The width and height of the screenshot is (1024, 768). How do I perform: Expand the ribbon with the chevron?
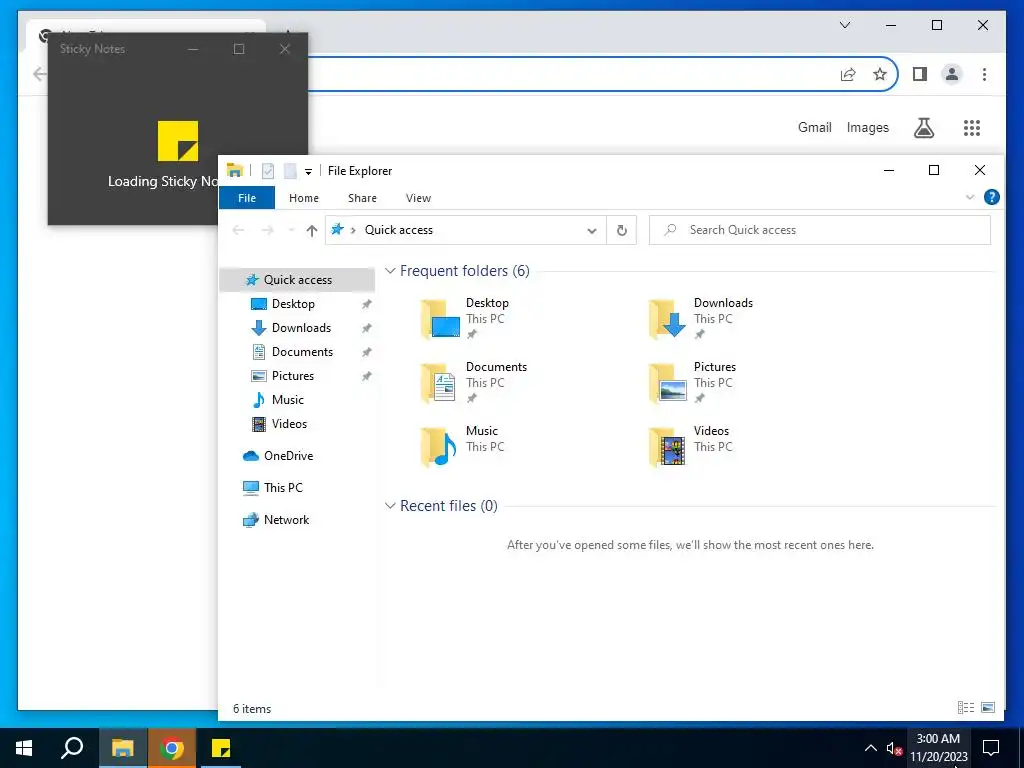(x=970, y=197)
